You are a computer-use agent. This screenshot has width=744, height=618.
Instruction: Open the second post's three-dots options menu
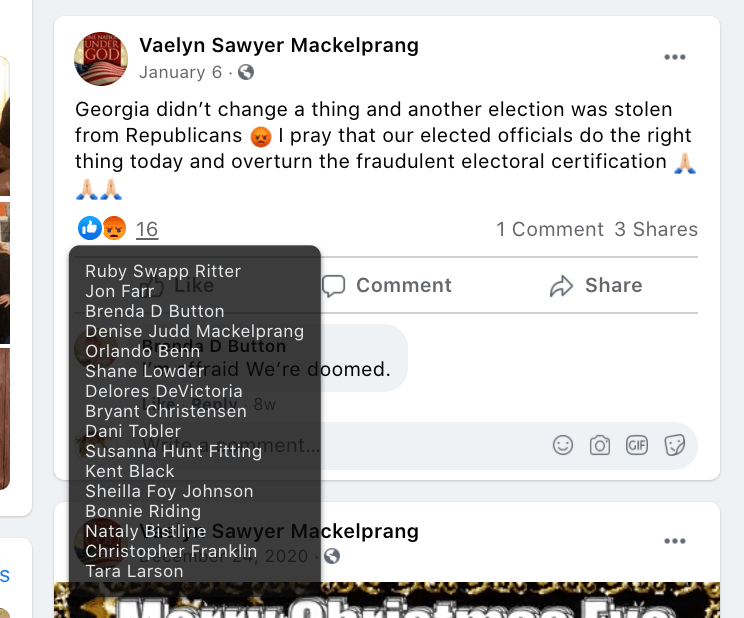[675, 542]
